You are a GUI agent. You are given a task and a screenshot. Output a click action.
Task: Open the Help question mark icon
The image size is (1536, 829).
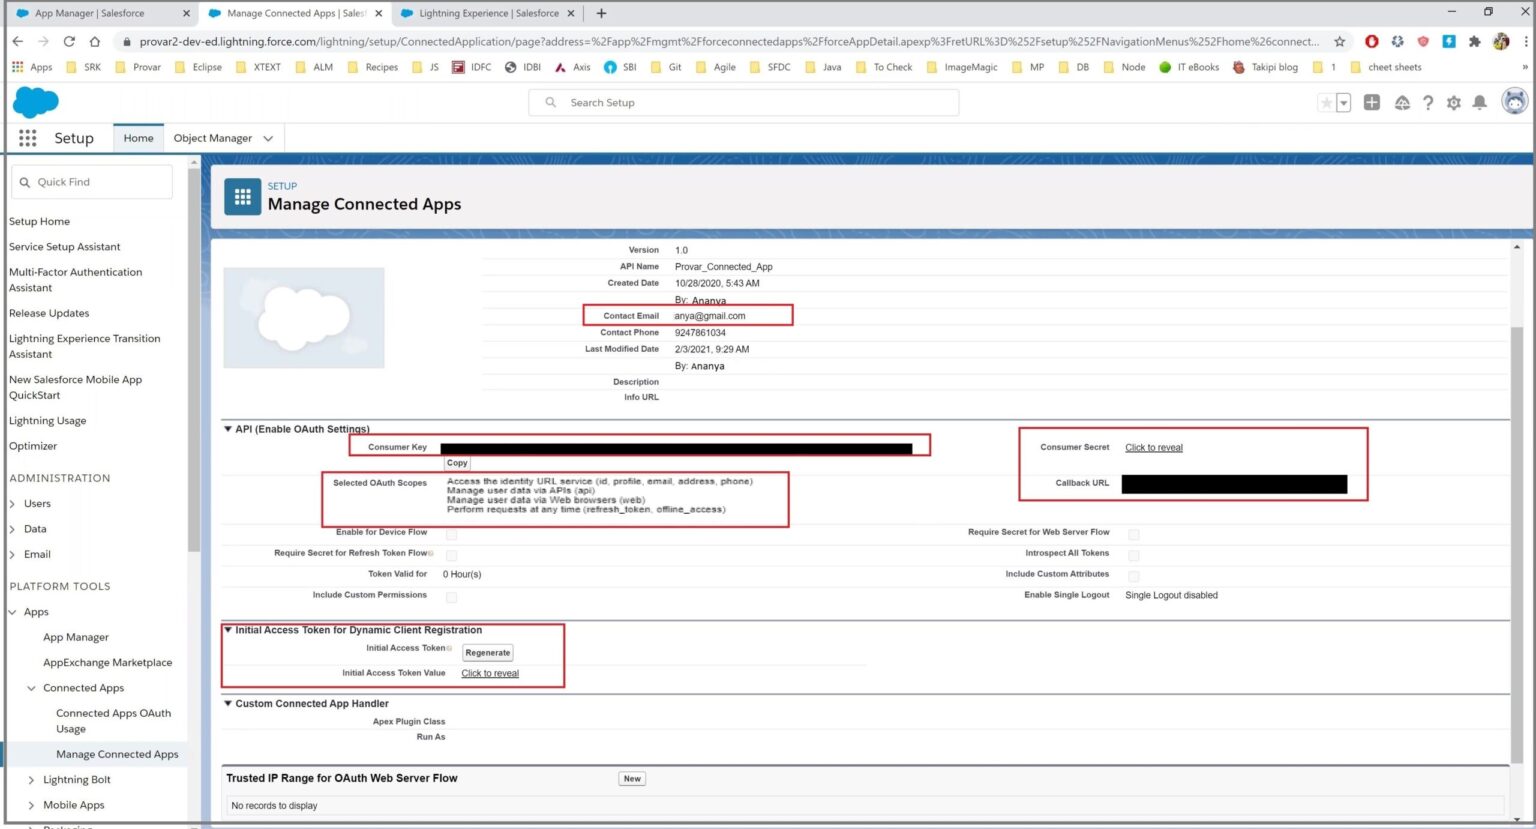tap(1427, 102)
